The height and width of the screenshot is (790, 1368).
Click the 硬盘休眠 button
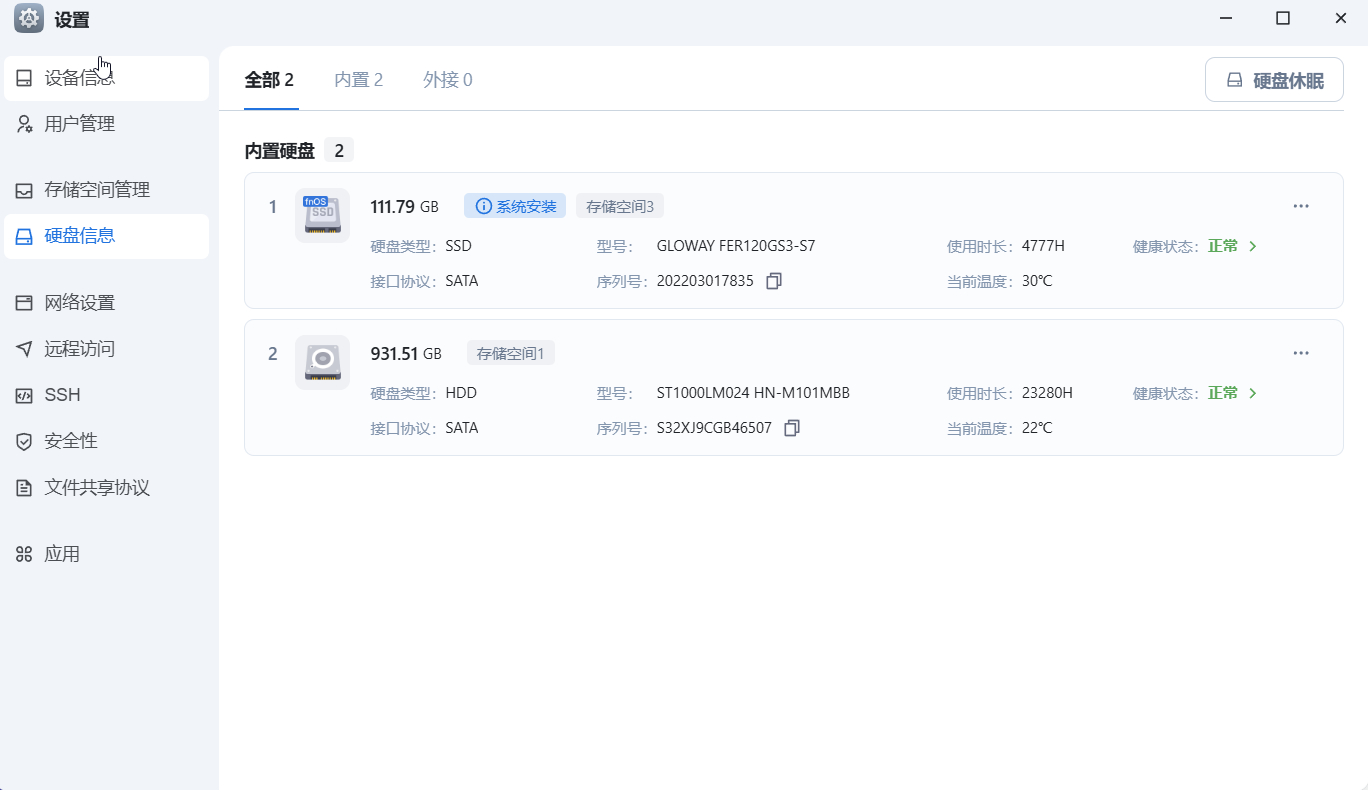[x=1274, y=80]
